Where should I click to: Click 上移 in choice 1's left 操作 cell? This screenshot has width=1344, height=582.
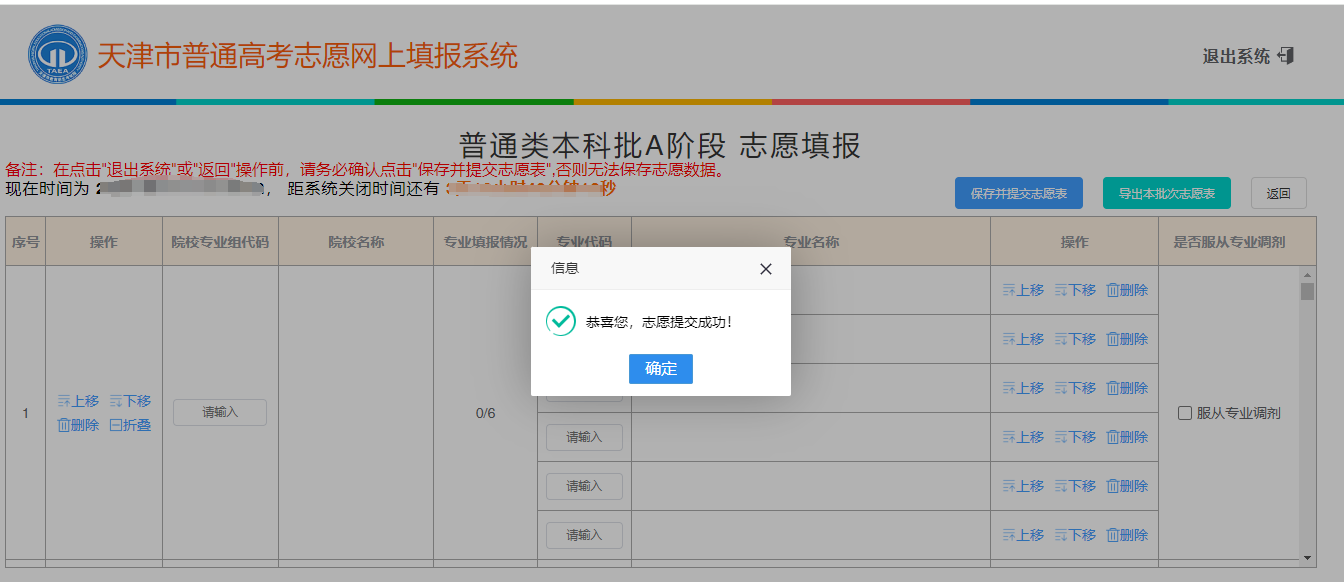tap(78, 401)
